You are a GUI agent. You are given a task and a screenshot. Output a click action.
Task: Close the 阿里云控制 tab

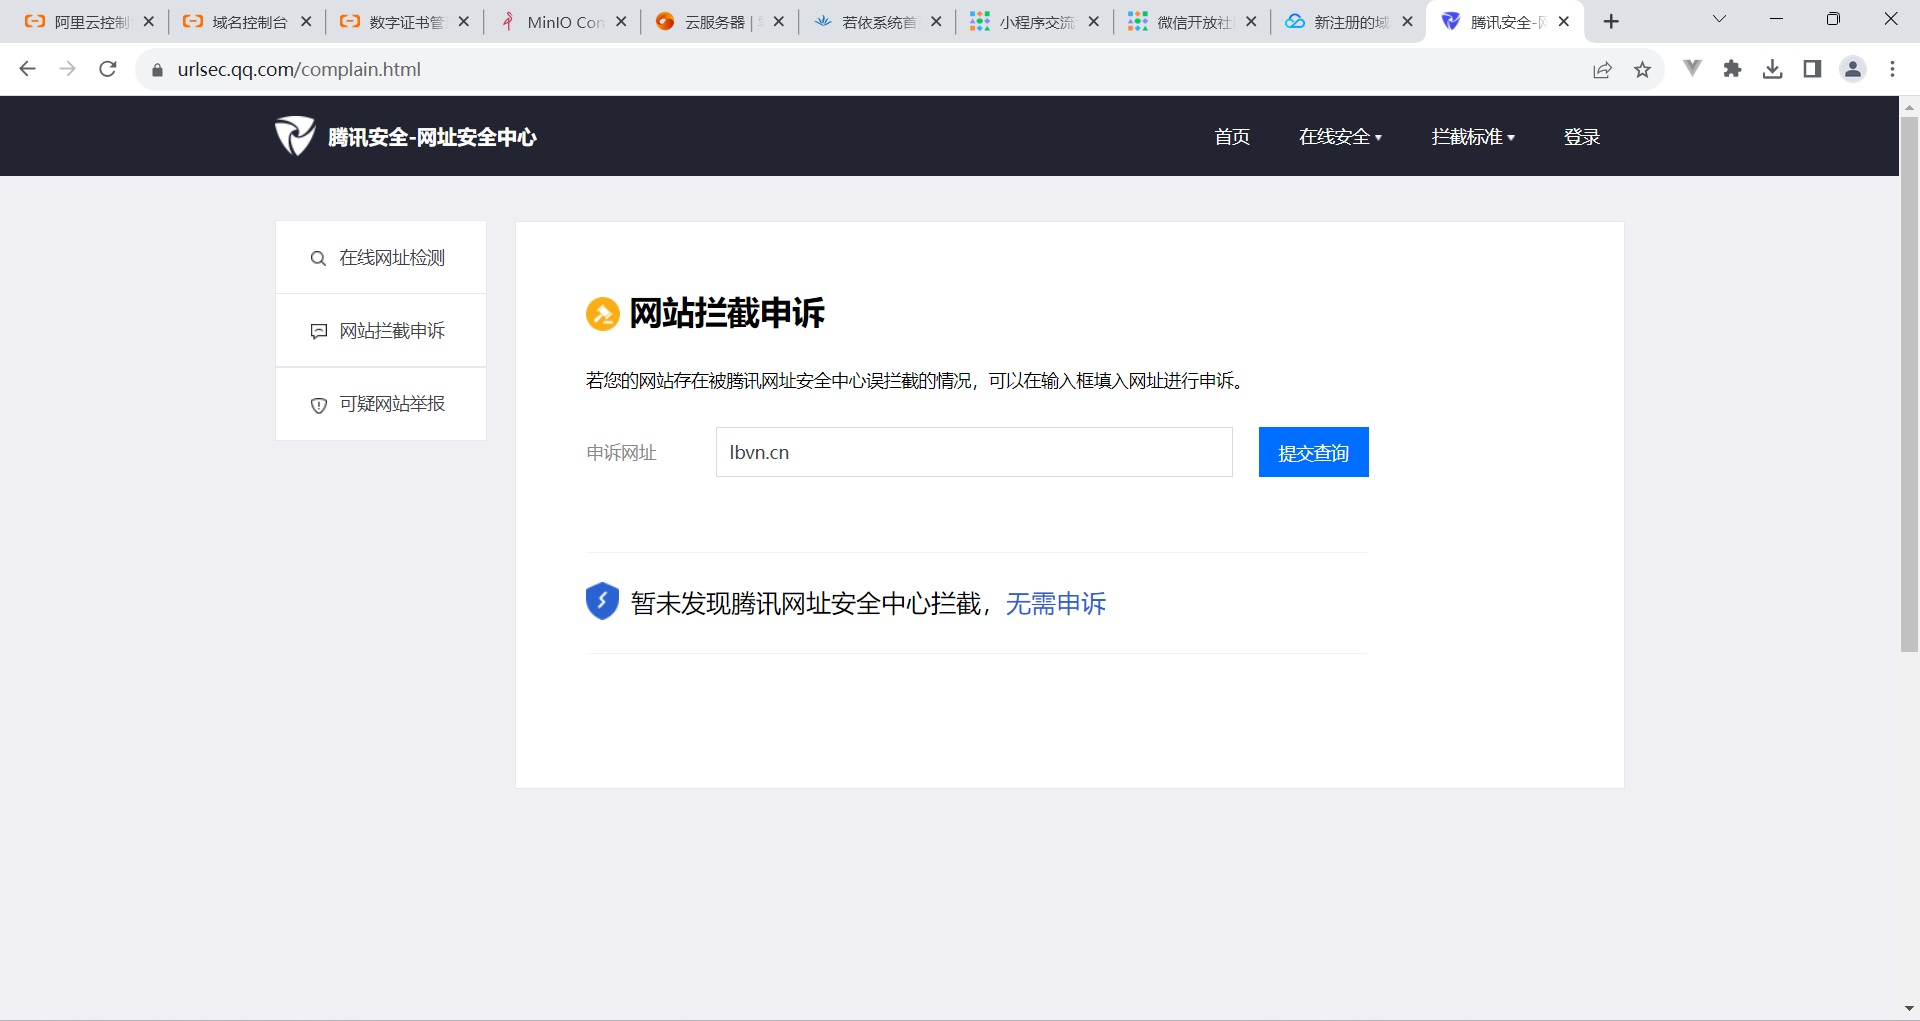coord(149,22)
